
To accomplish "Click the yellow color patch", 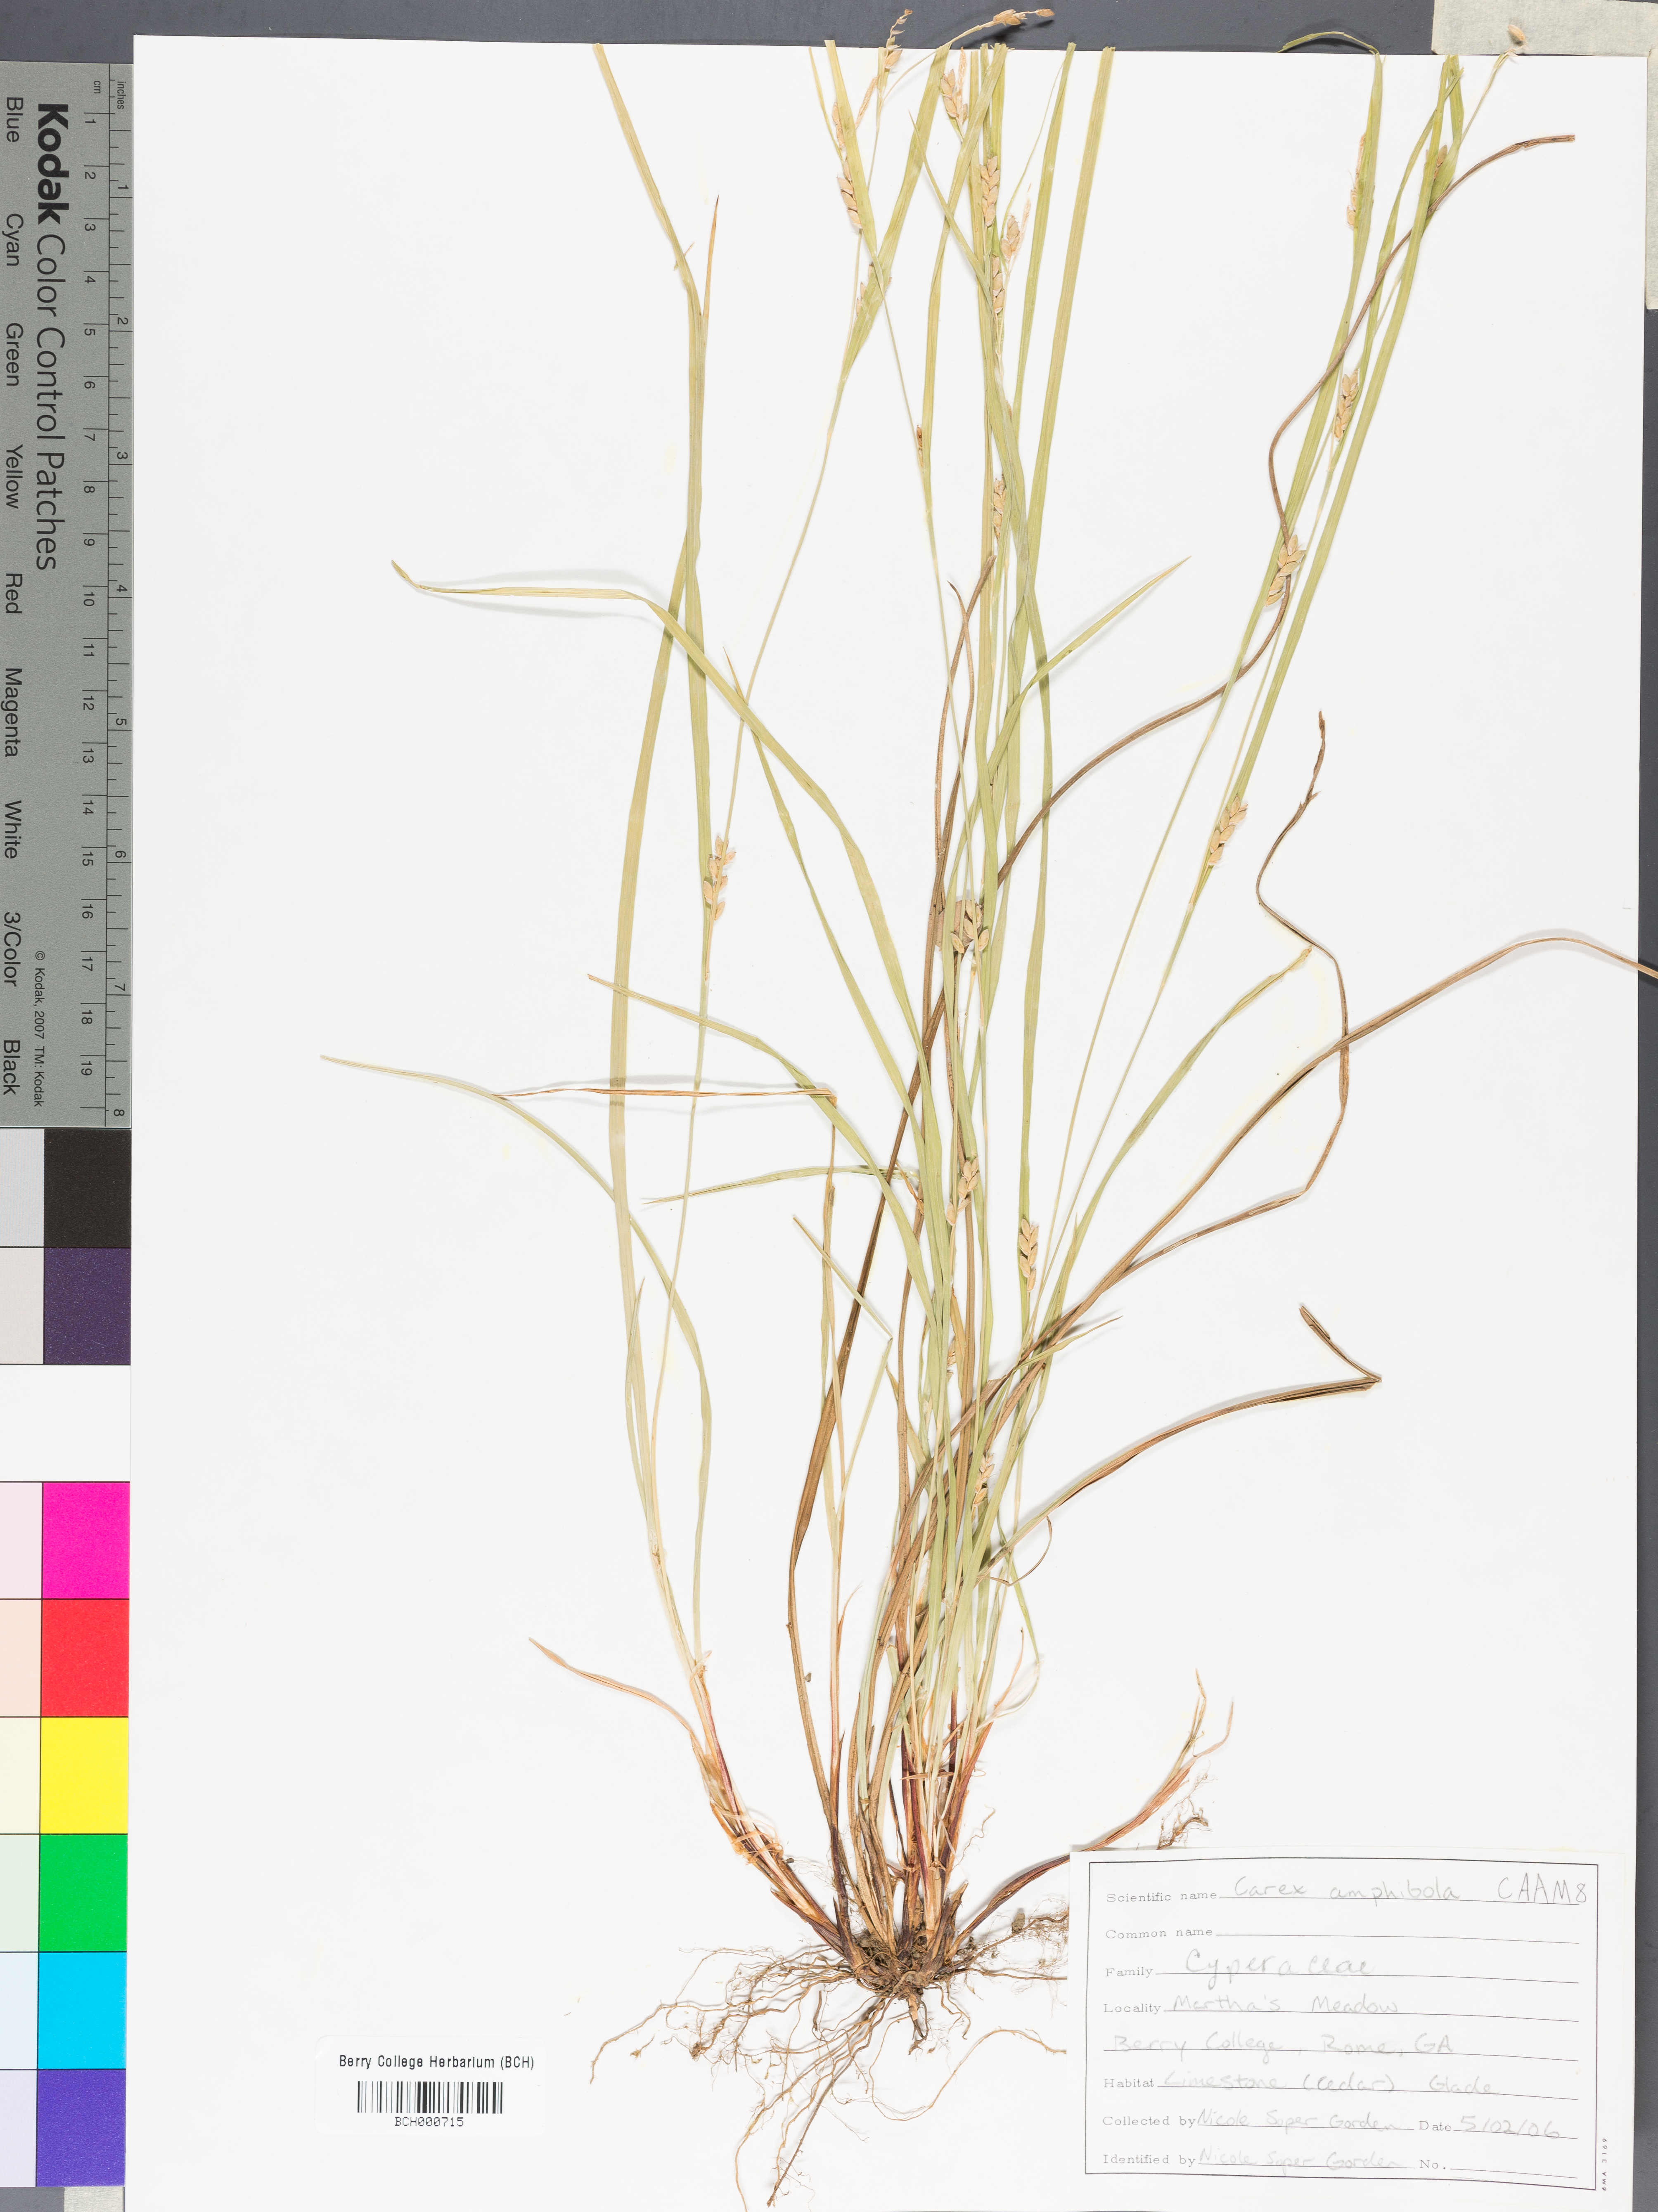I will click(x=85, y=1775).
